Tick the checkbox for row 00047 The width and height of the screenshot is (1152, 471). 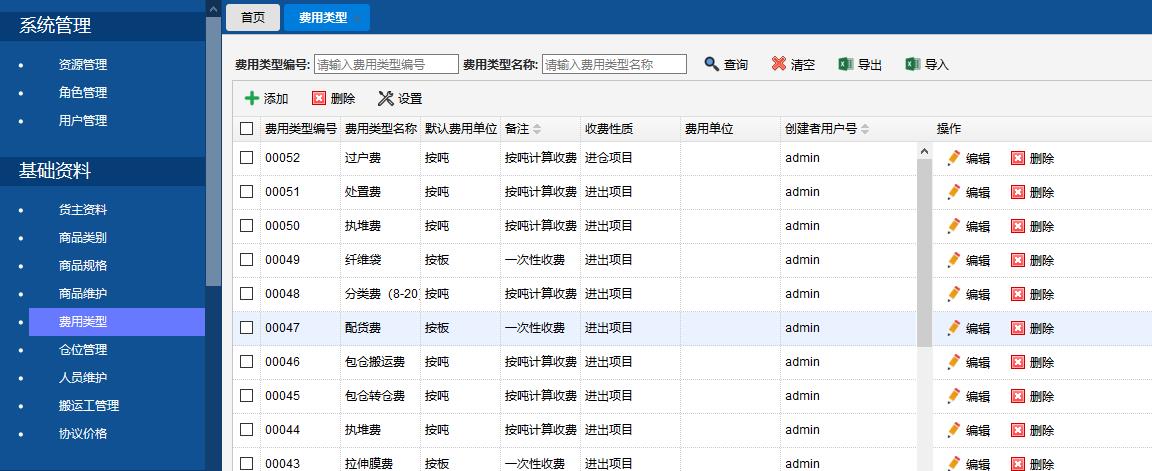point(247,328)
